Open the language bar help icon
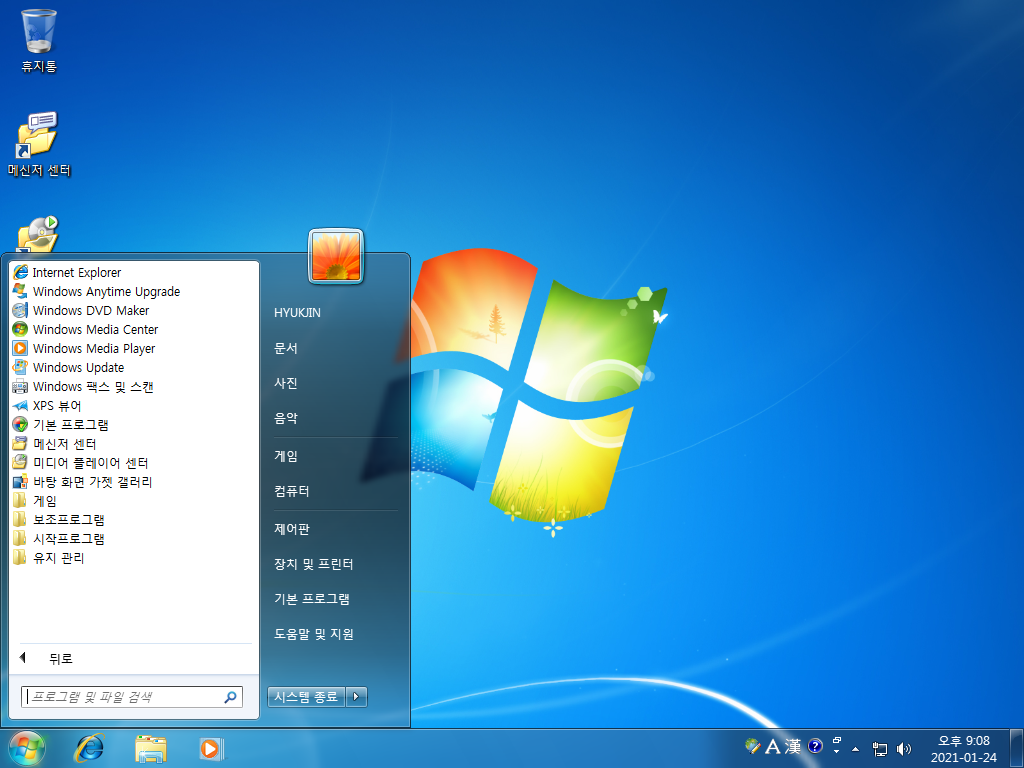This screenshot has height=768, width=1024. [x=815, y=746]
